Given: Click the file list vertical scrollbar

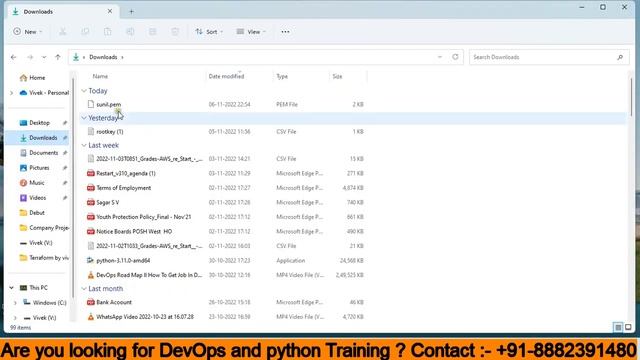Looking at the screenshot, I should 631,96.
